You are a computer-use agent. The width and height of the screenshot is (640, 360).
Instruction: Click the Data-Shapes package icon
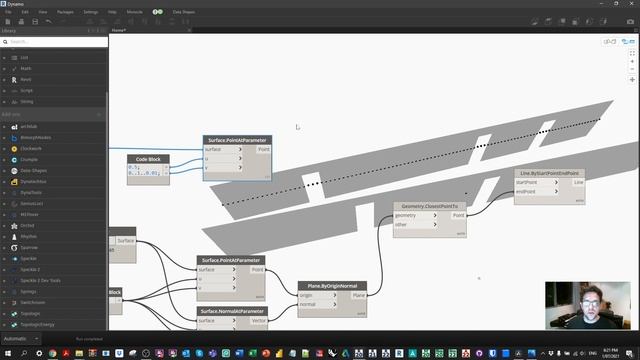pos(14,171)
